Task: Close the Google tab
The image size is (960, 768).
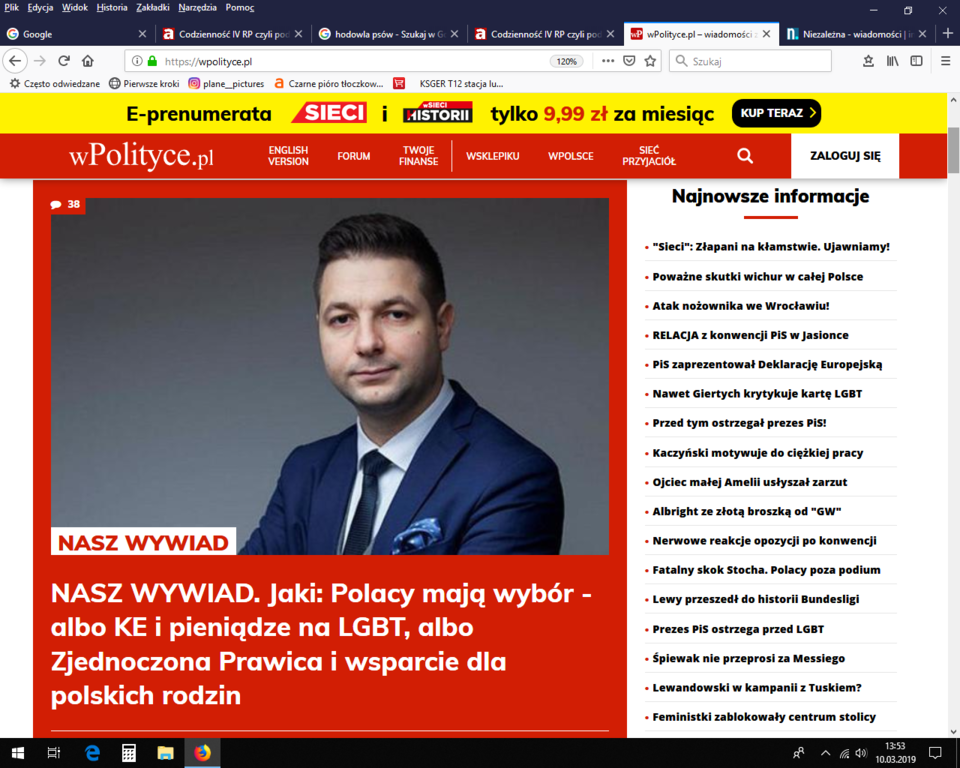Action: (142, 34)
